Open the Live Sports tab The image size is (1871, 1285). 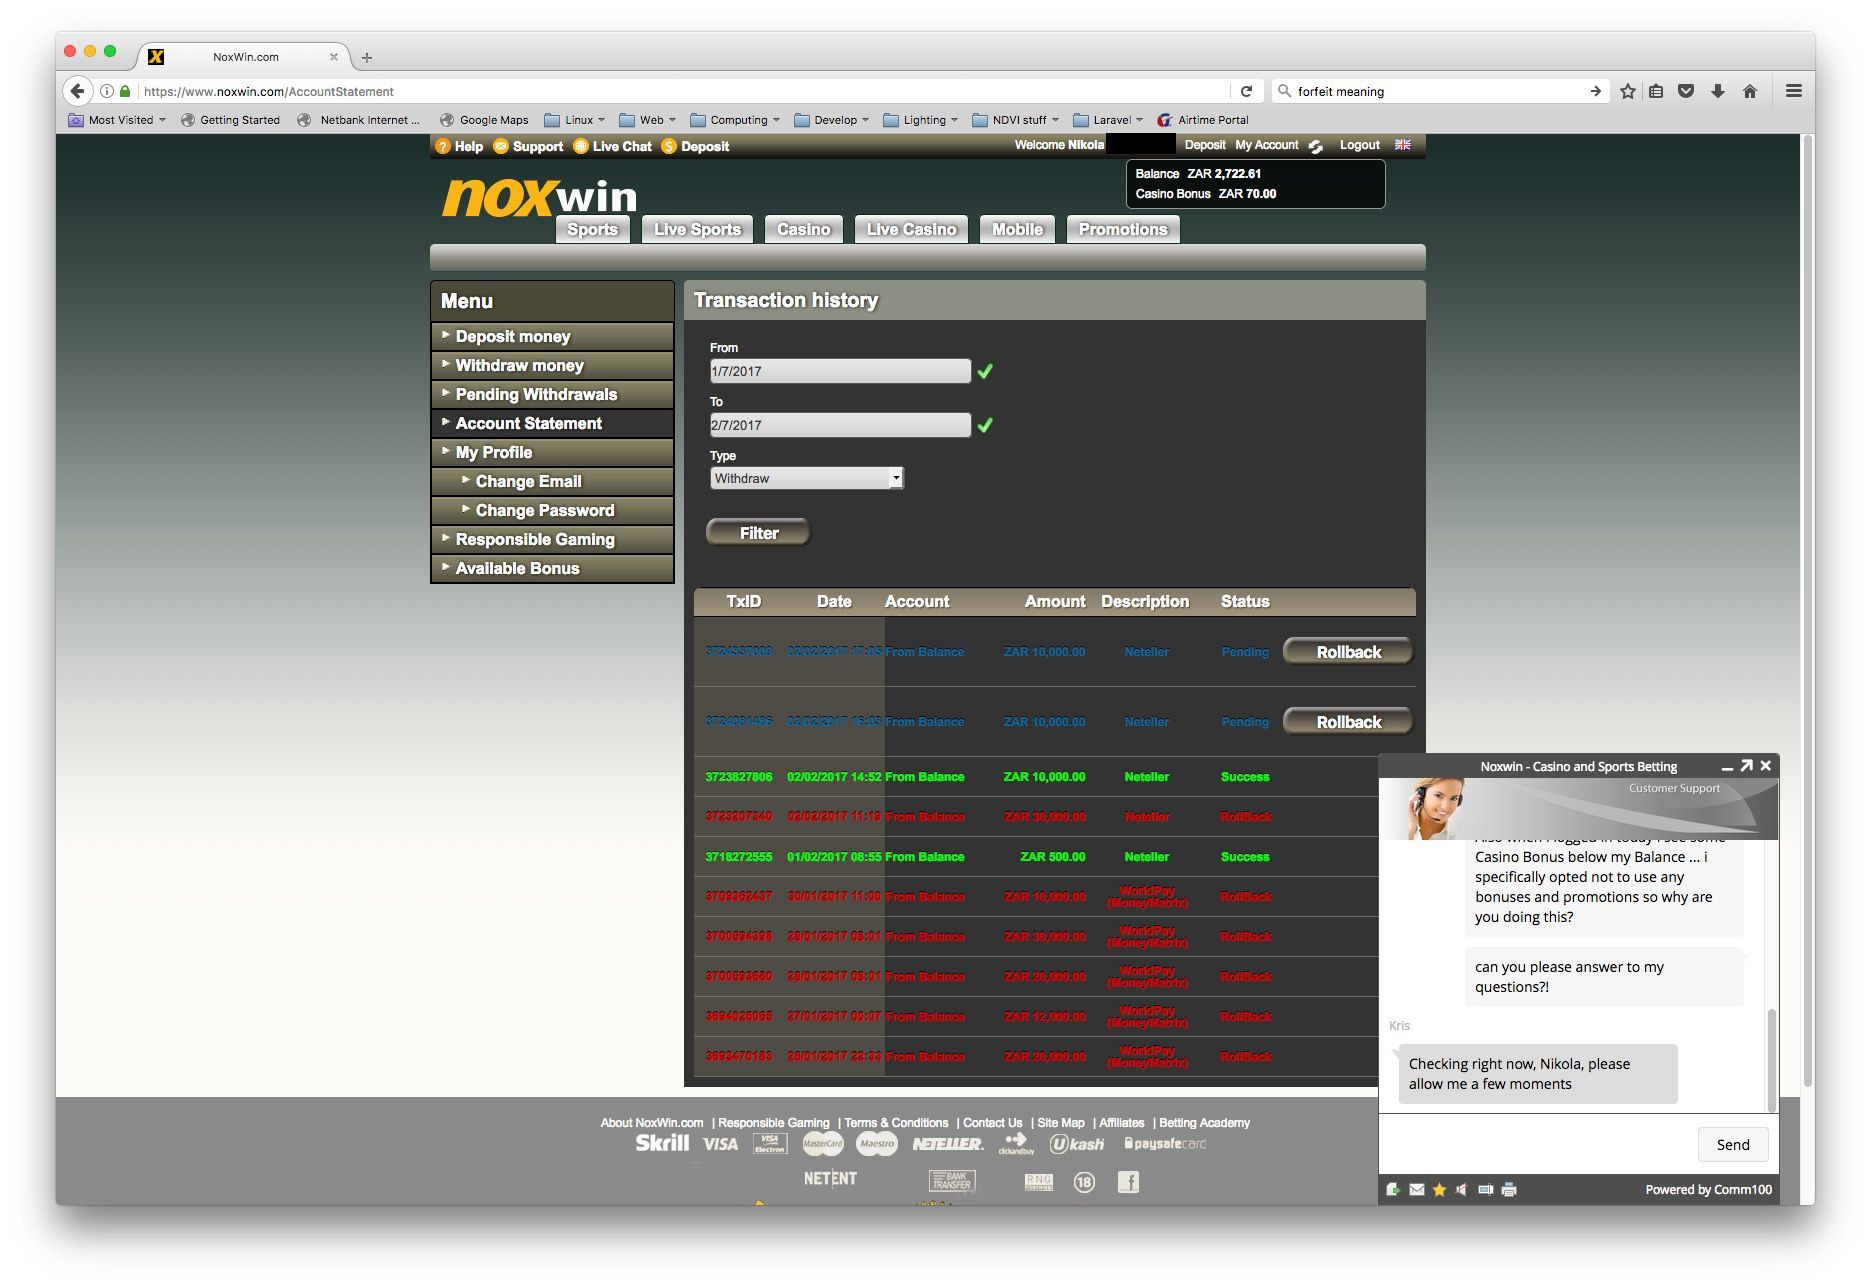[x=697, y=229]
